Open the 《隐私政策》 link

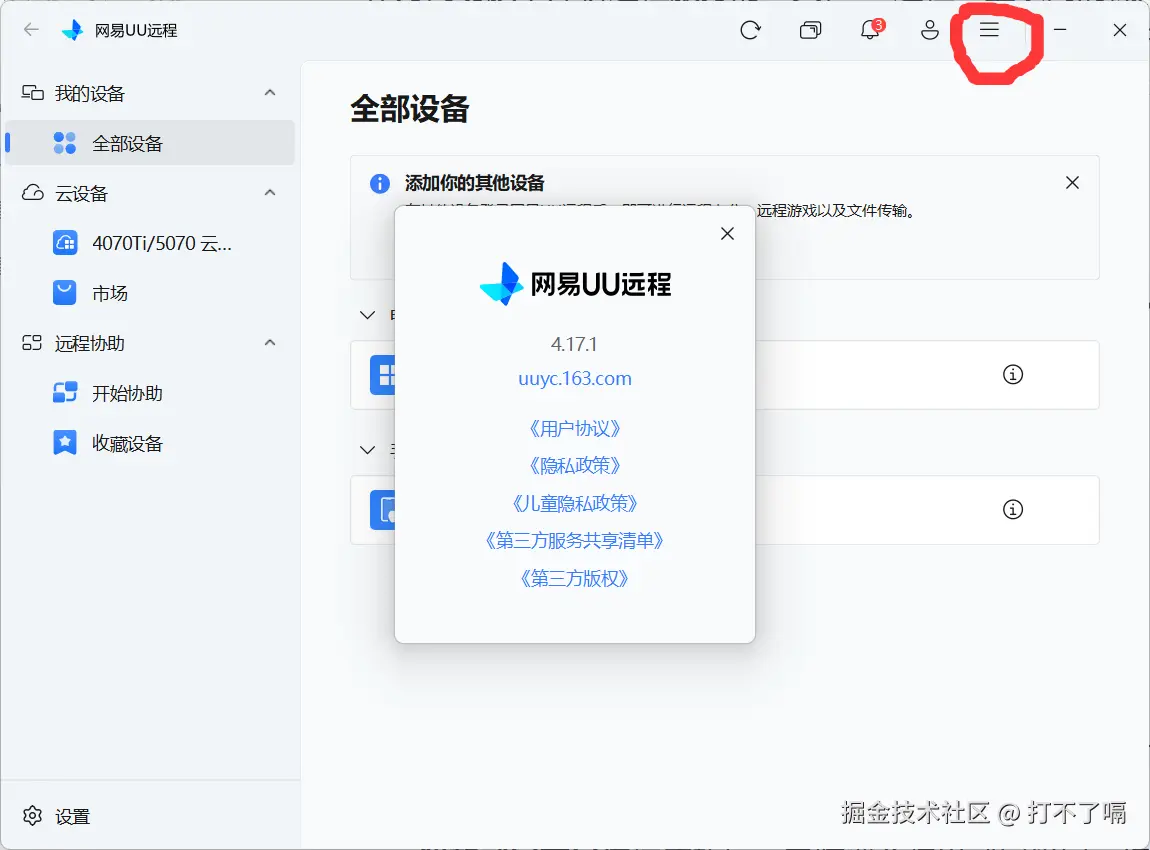[x=575, y=465]
